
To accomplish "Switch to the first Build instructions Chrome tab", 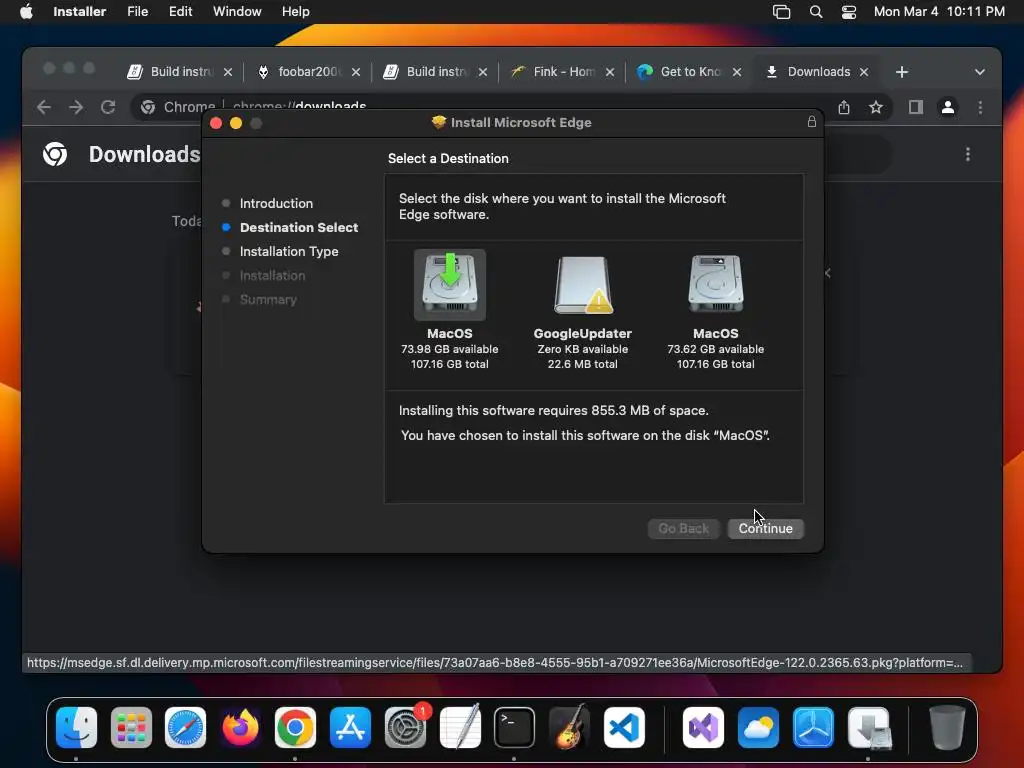I will tap(180, 72).
